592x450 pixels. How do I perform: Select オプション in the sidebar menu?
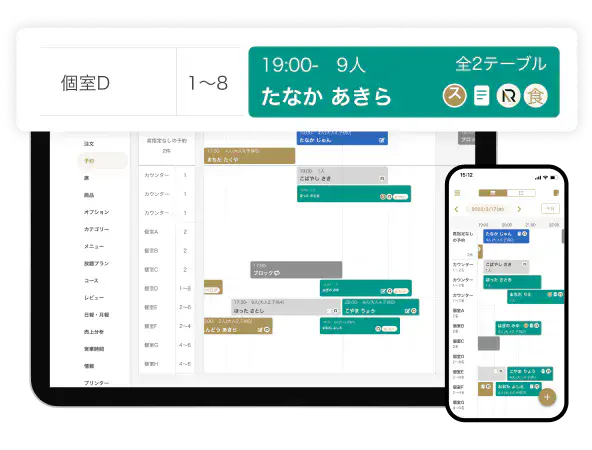[x=96, y=212]
